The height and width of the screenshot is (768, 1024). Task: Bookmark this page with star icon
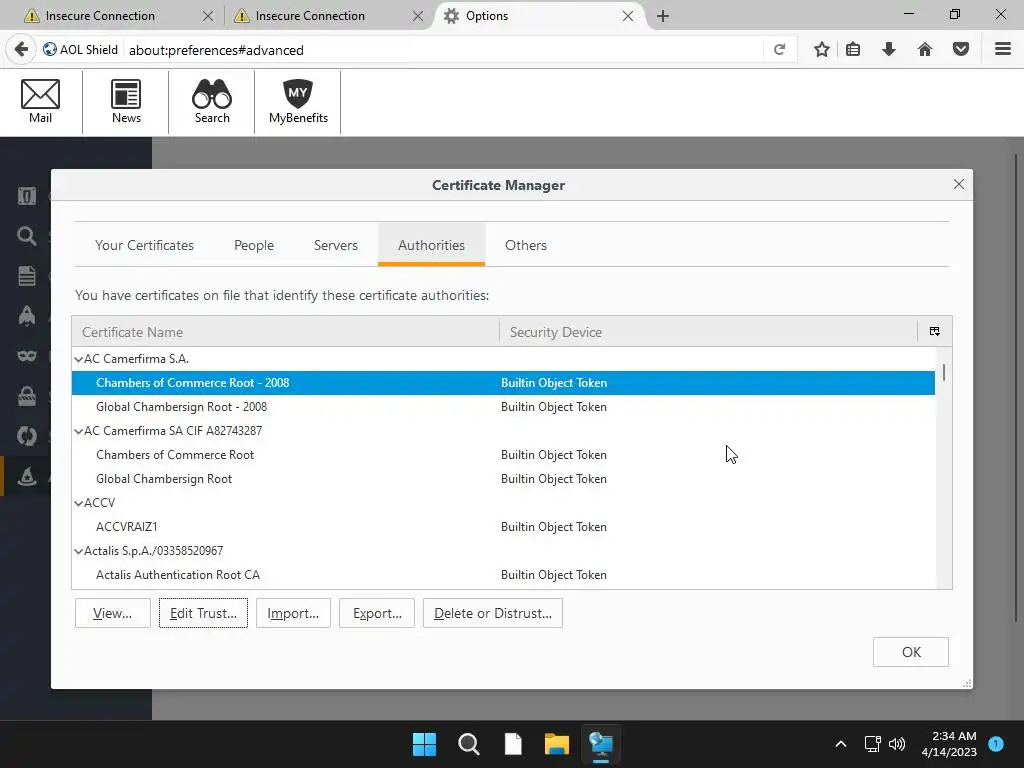[822, 49]
